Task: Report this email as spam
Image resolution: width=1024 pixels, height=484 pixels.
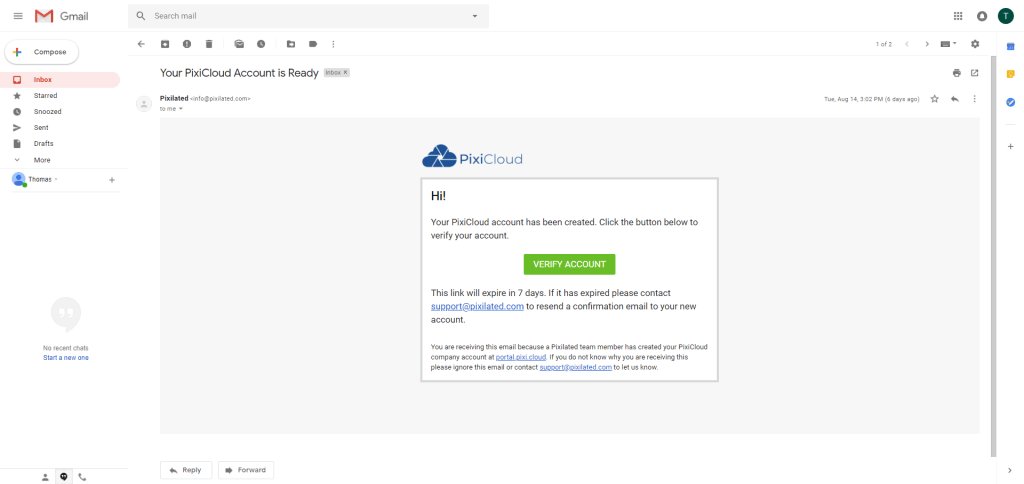Action: click(x=187, y=44)
